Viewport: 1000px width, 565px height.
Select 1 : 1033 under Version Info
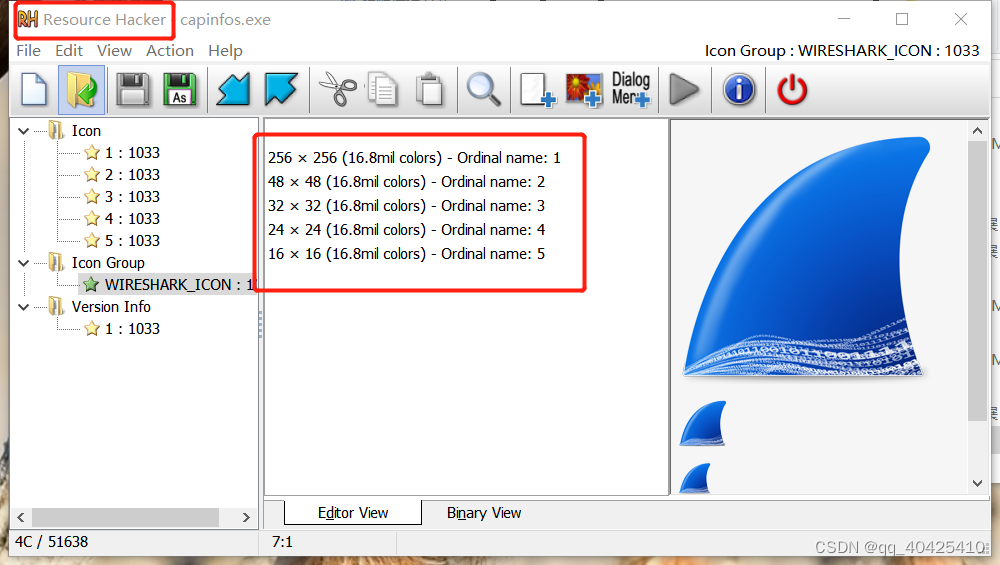(132, 328)
